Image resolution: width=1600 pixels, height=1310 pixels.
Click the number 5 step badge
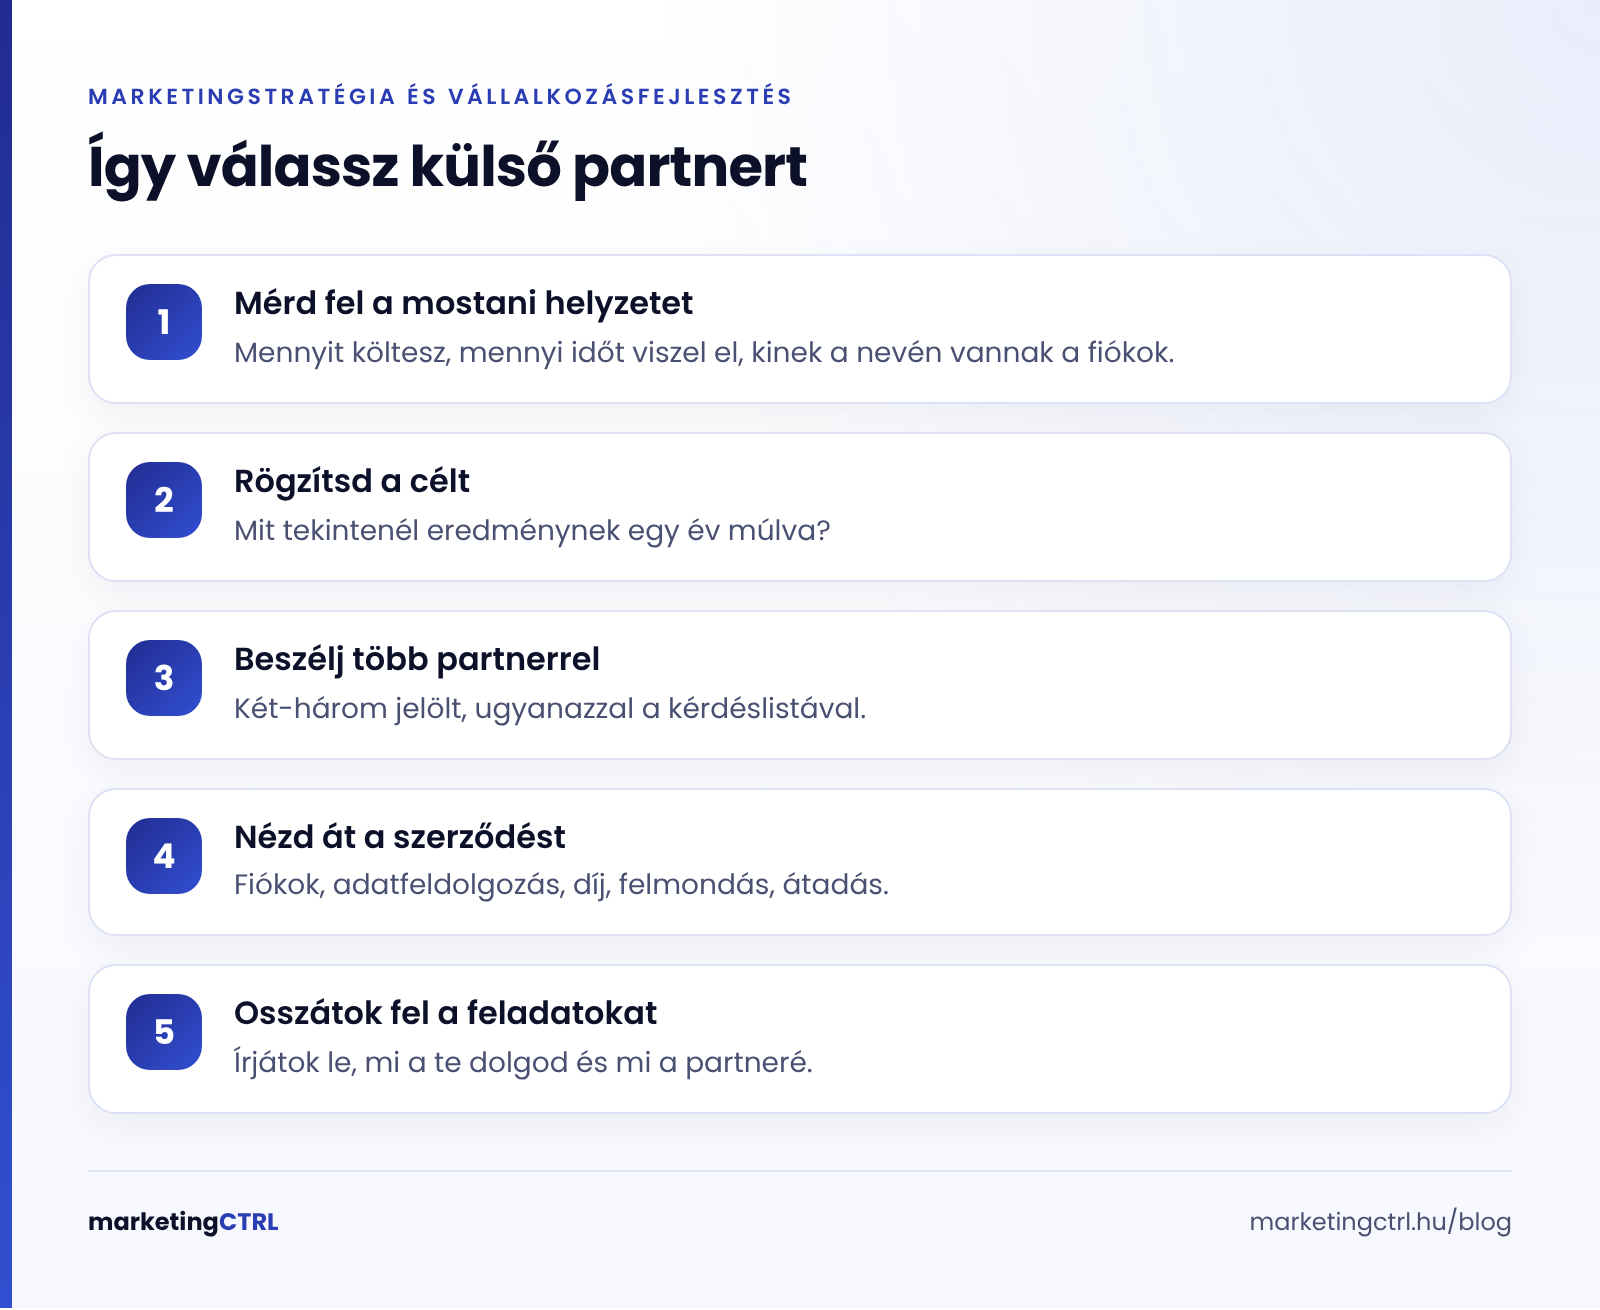pyautogui.click(x=164, y=1032)
